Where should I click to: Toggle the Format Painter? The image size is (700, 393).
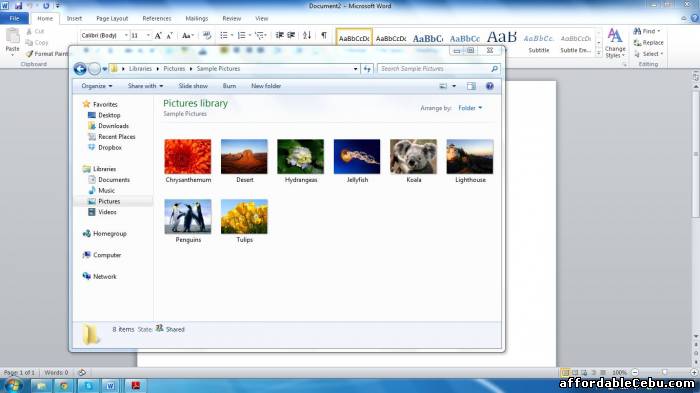click(47, 54)
